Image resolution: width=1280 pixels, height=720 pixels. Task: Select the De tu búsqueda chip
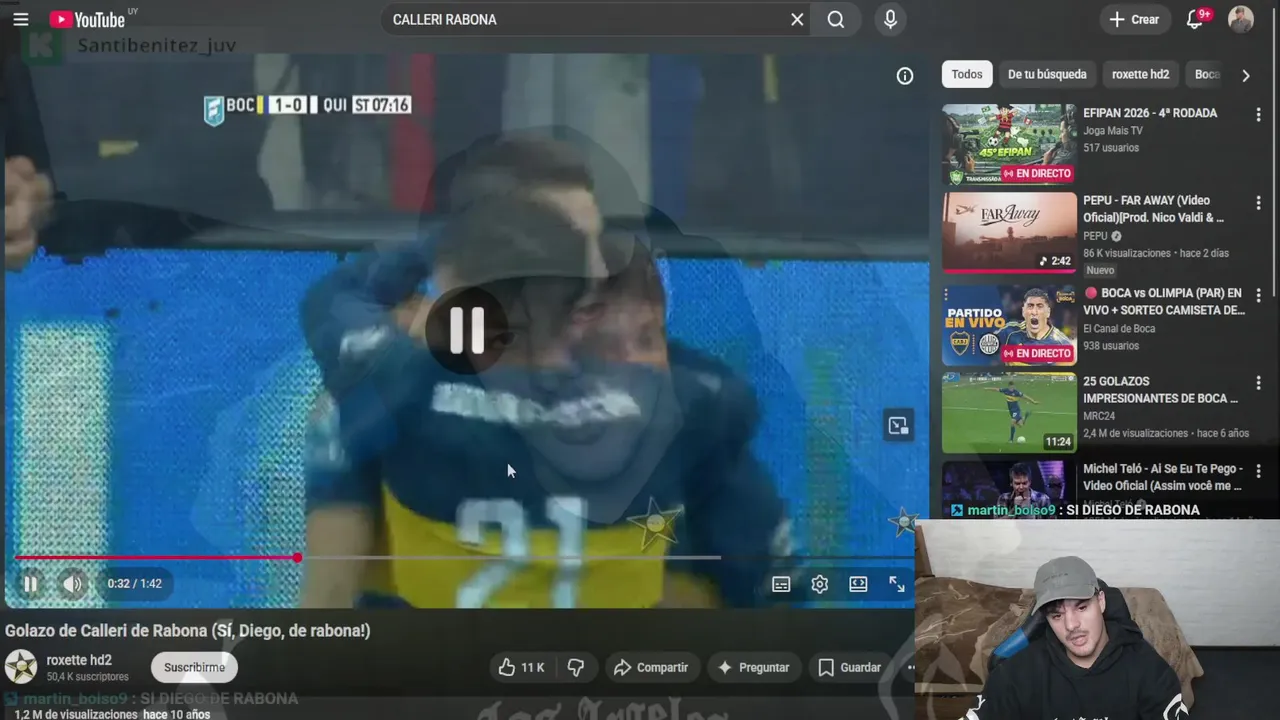pyautogui.click(x=1047, y=74)
